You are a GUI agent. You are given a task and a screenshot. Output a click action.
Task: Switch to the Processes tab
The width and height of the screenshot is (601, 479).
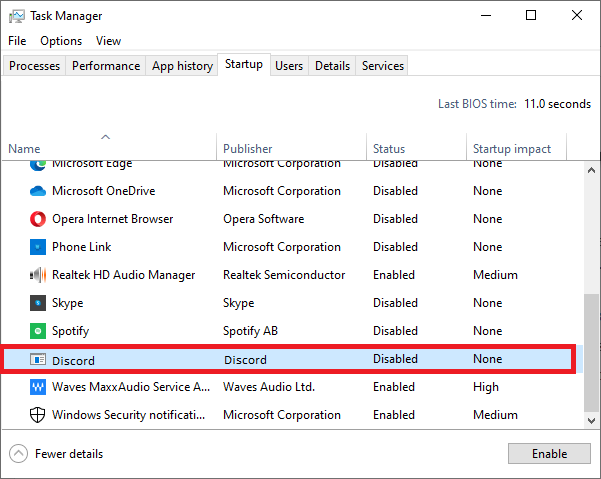(34, 66)
